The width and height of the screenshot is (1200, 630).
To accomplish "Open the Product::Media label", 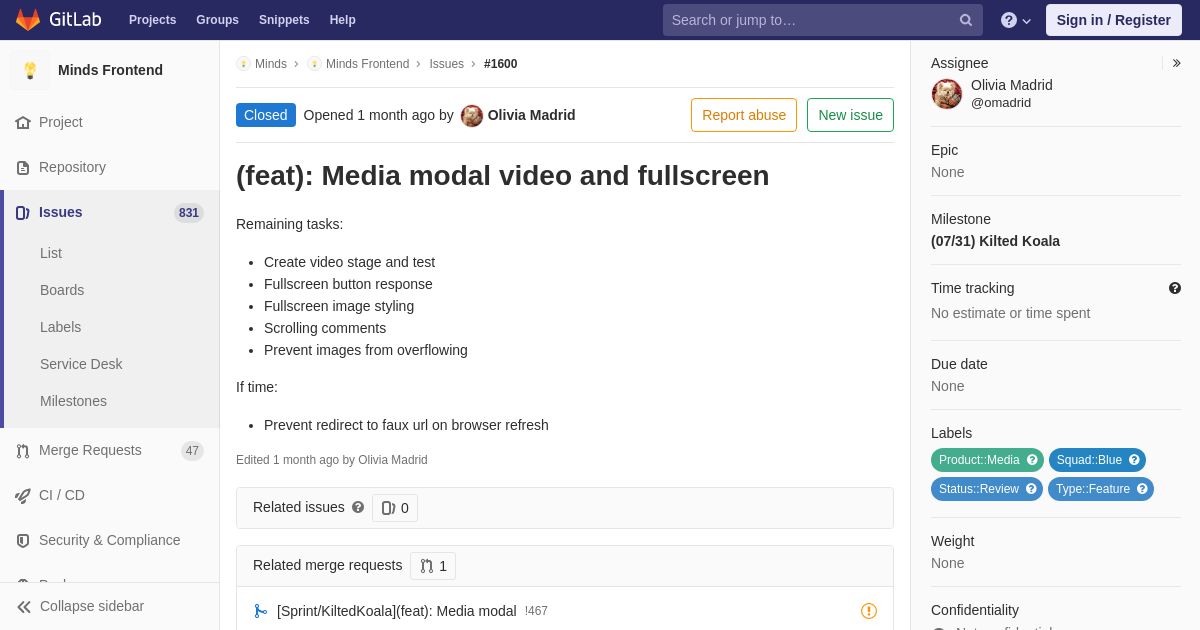I will pos(978,460).
